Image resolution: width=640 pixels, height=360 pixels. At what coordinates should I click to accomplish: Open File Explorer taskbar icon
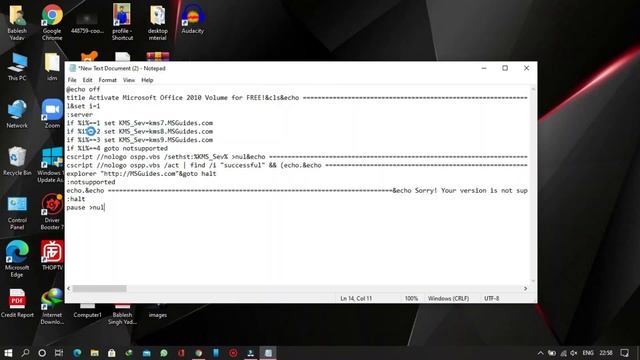click(x=94, y=353)
